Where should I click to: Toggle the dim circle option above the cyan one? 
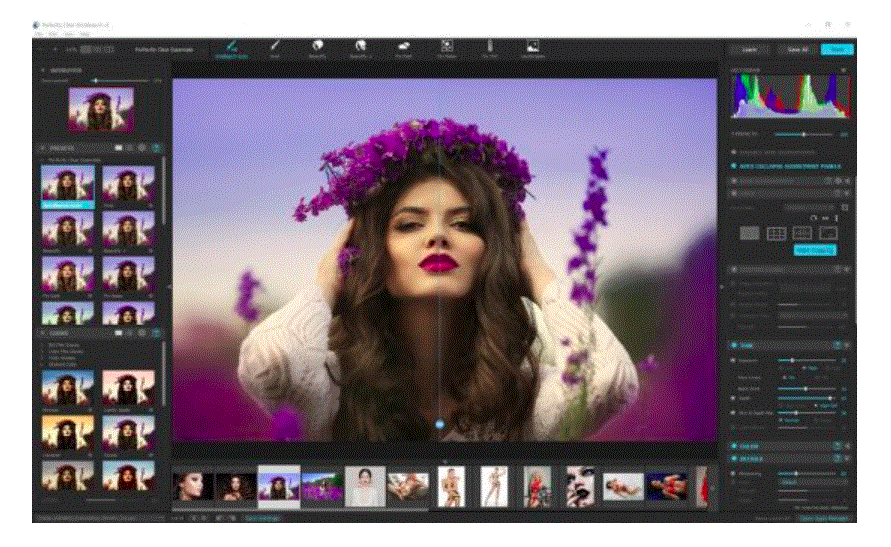point(734,152)
